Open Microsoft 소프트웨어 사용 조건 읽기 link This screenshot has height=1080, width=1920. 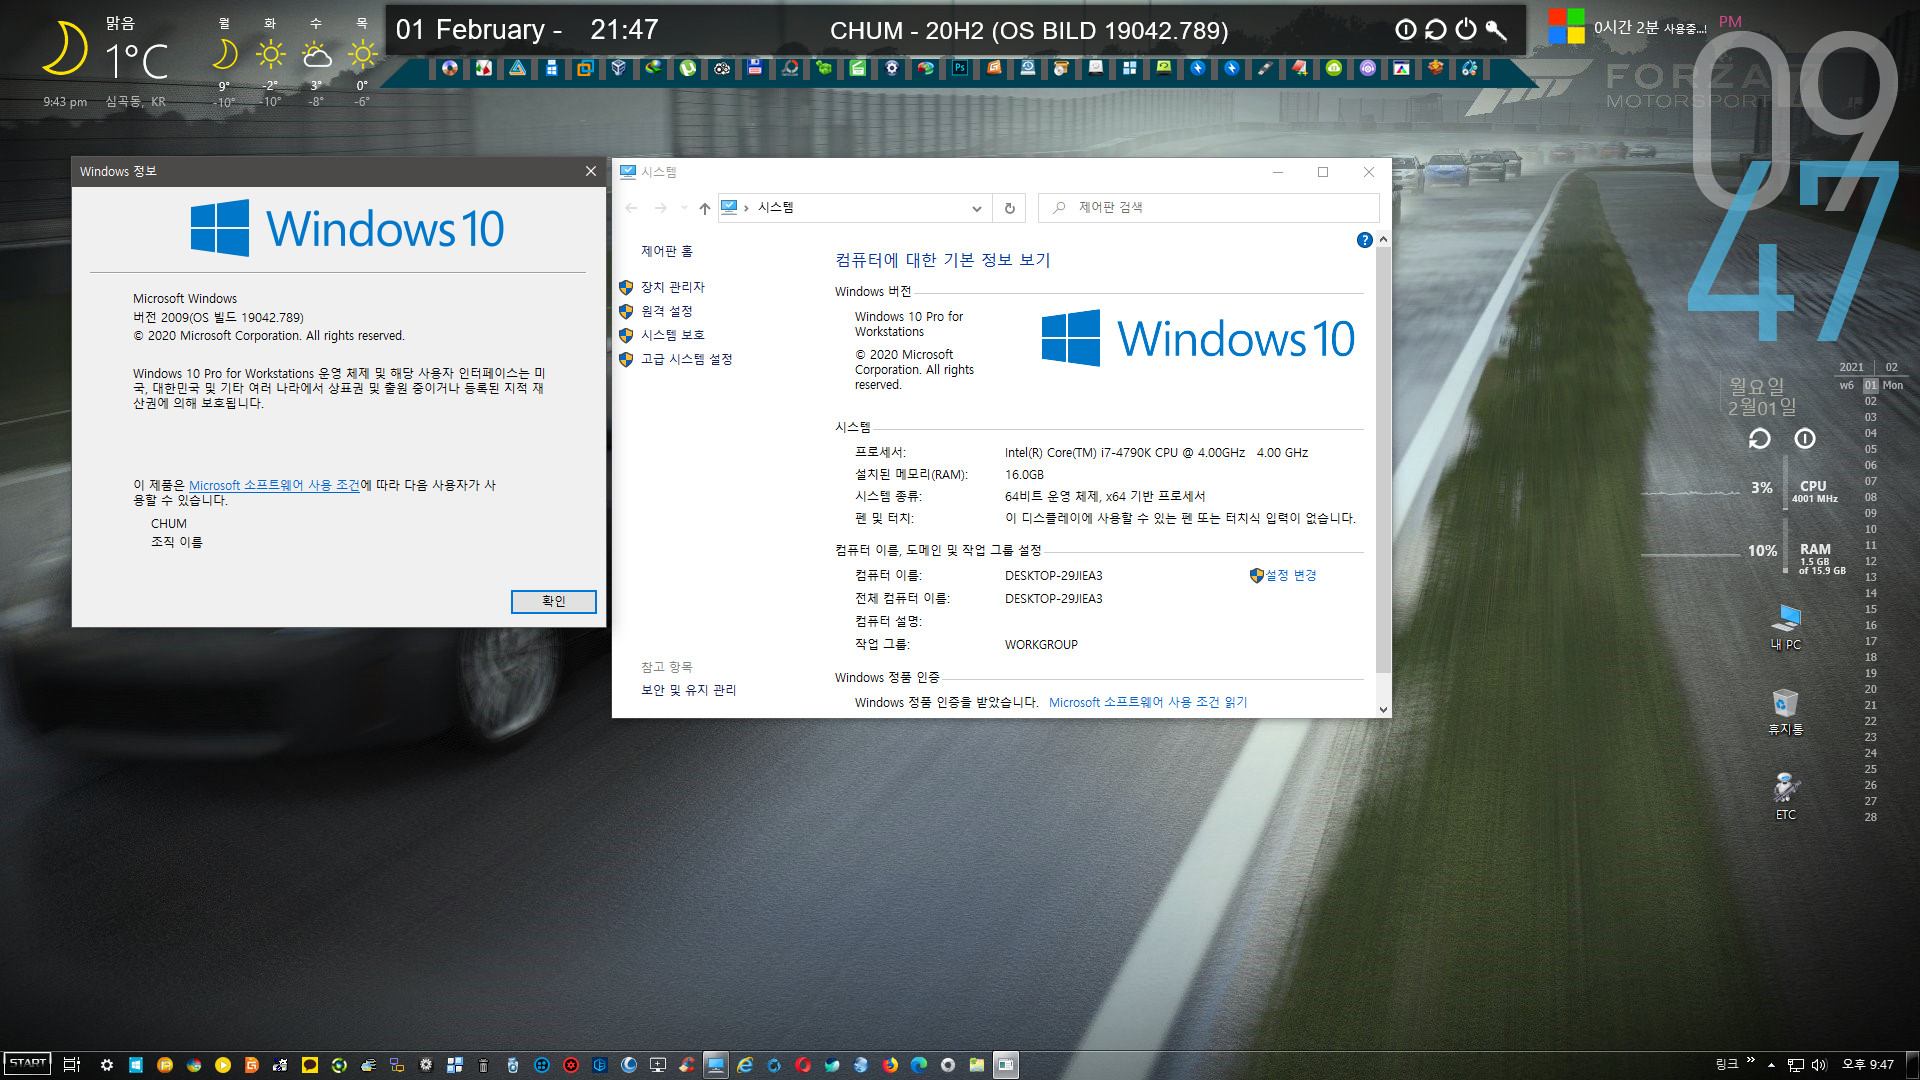(1148, 702)
